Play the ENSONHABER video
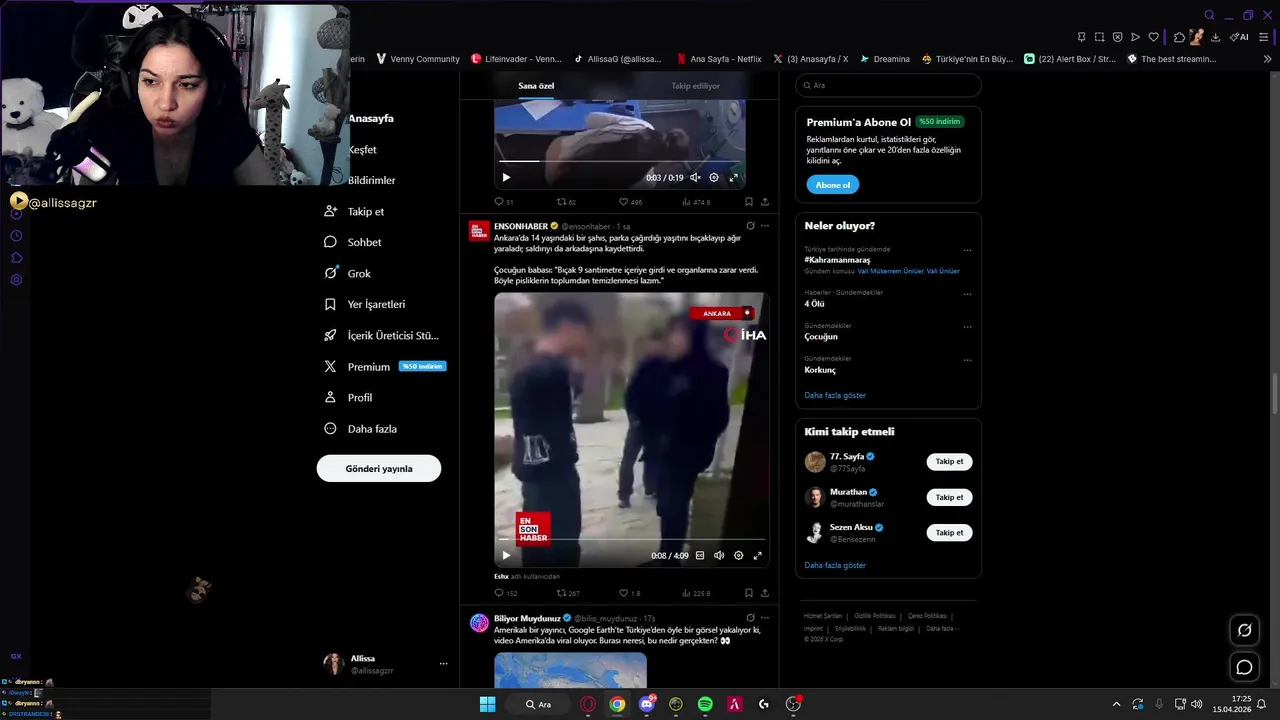Screen dimensions: 1280x720 506,555
